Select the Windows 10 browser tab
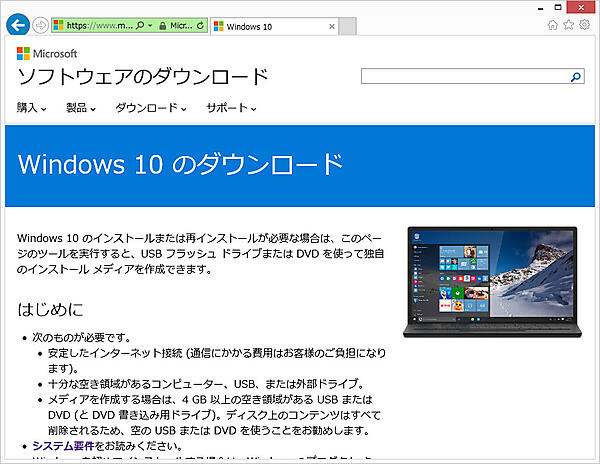The height and width of the screenshot is (464, 600). [274, 26]
